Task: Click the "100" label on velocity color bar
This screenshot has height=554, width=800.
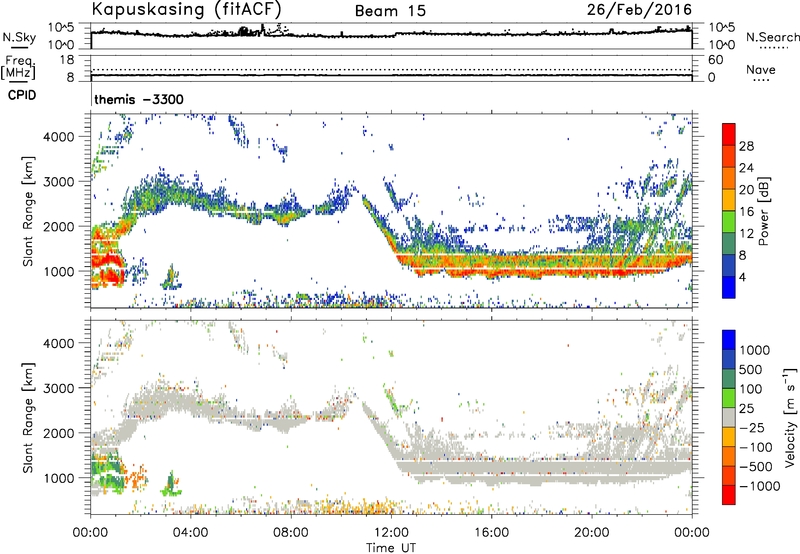Action: pos(752,389)
